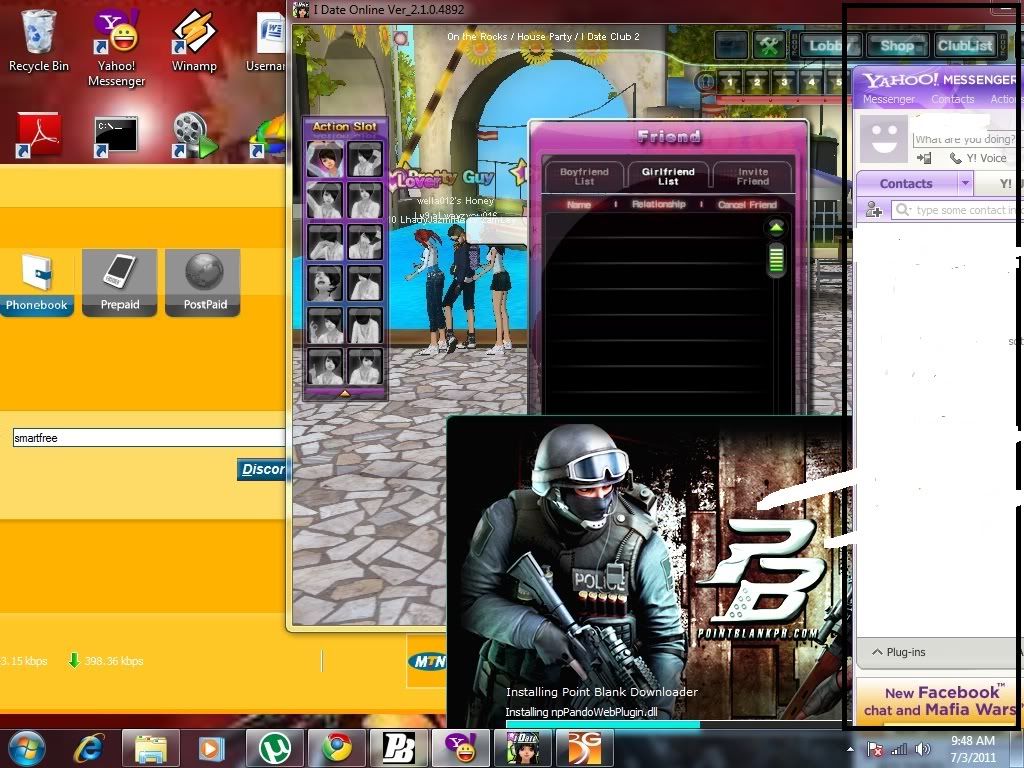The width and height of the screenshot is (1024, 768).
Task: Open the PostPaid globe icon
Action: pos(204,282)
